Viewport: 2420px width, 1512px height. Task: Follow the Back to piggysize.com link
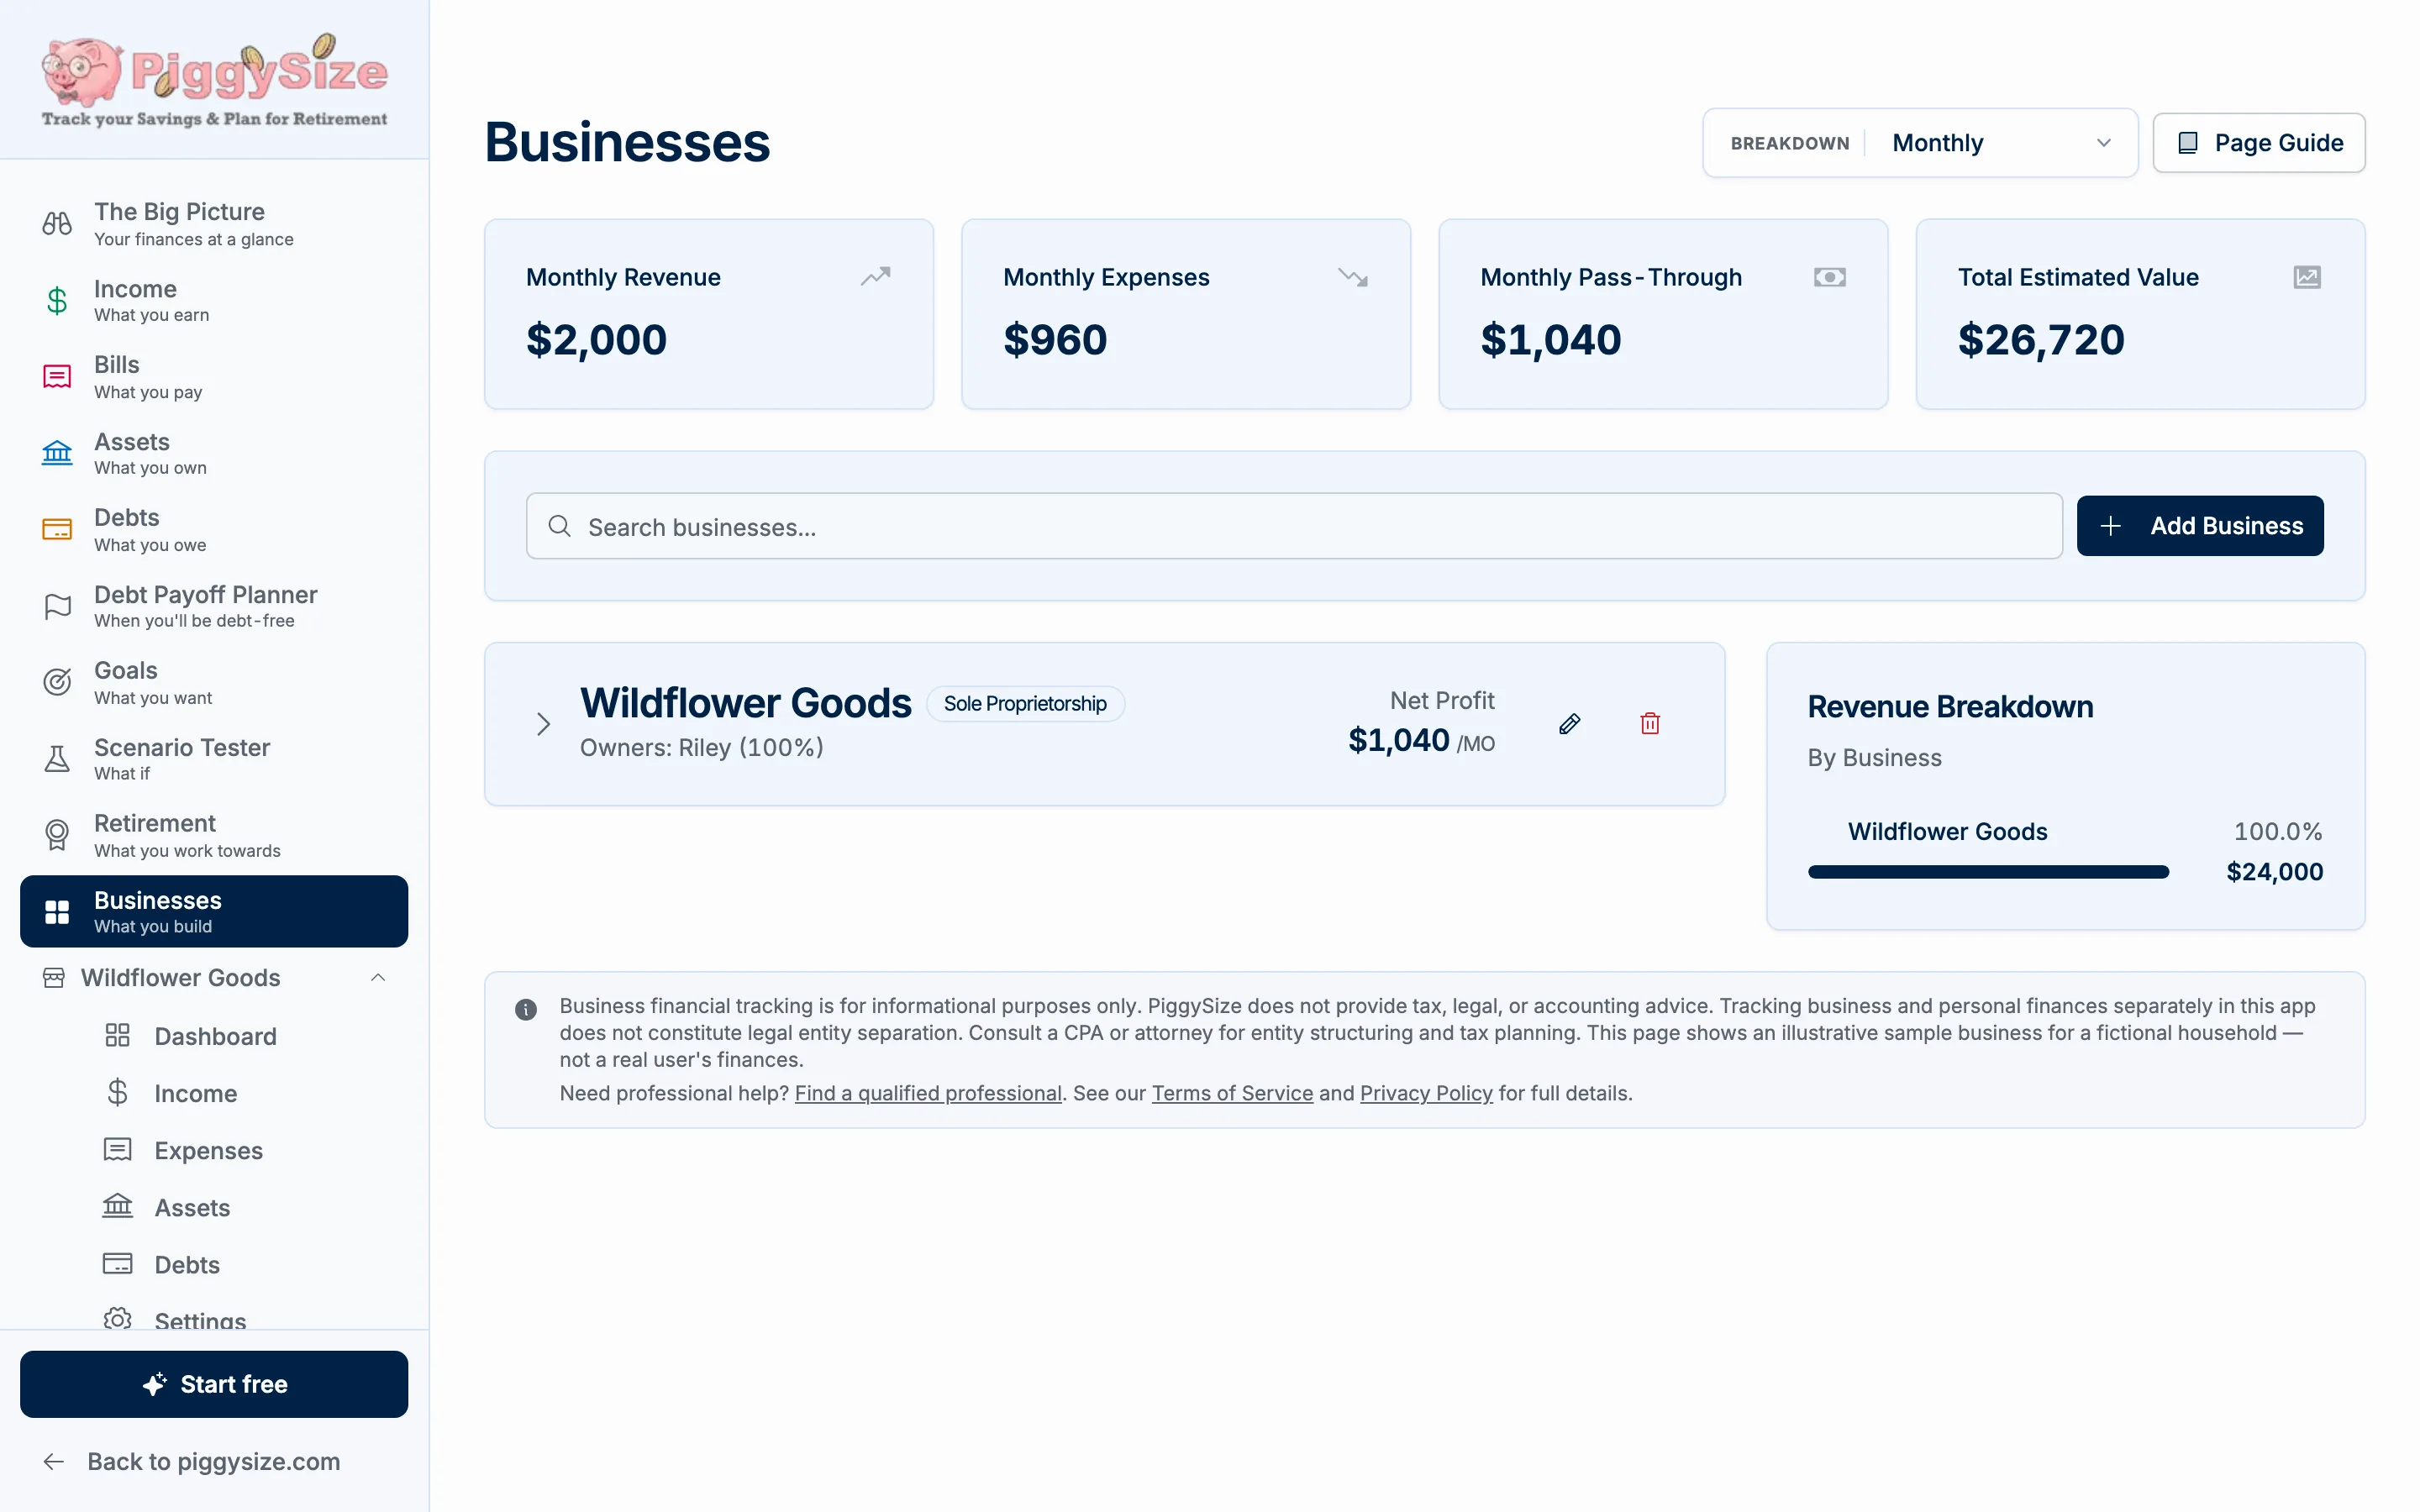tap(192, 1461)
